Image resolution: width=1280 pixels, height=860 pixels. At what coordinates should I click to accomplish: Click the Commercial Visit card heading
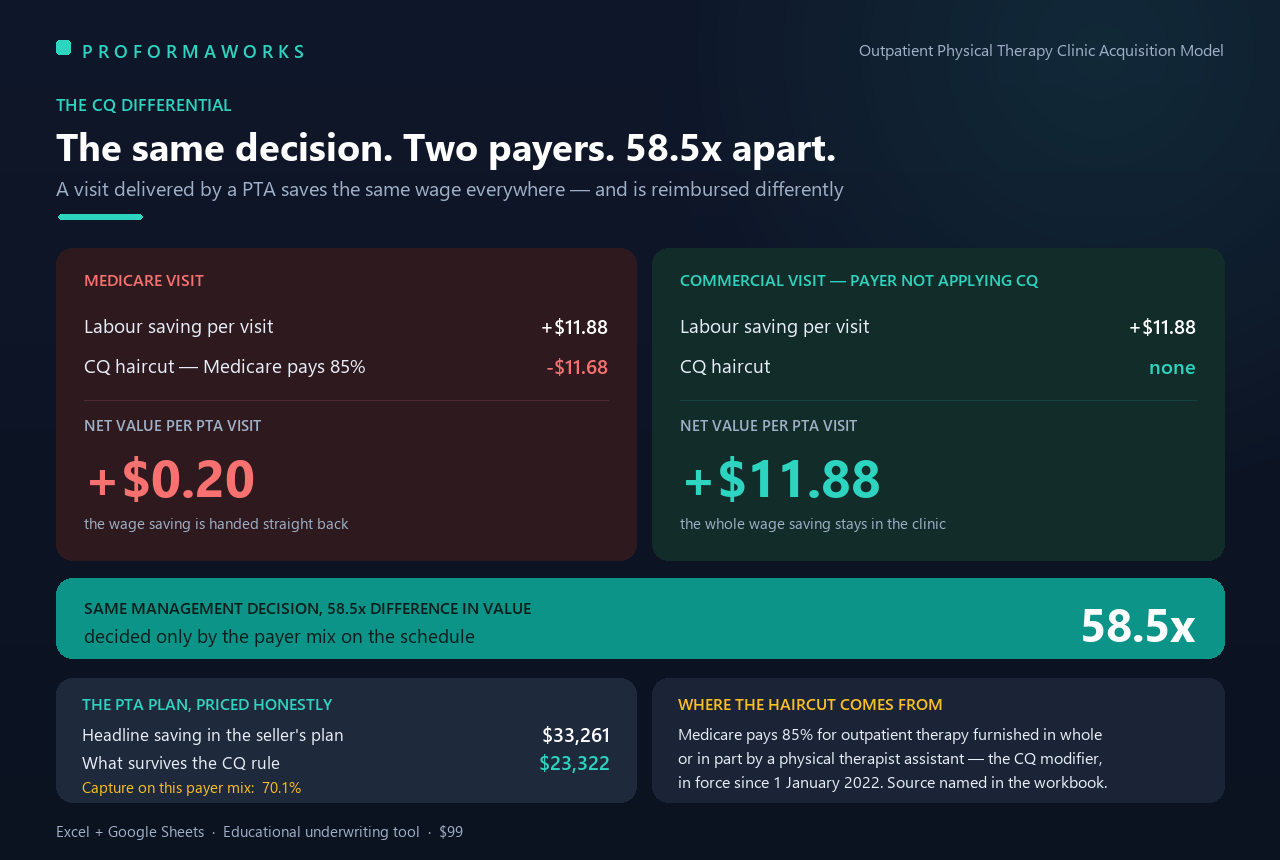(x=859, y=281)
